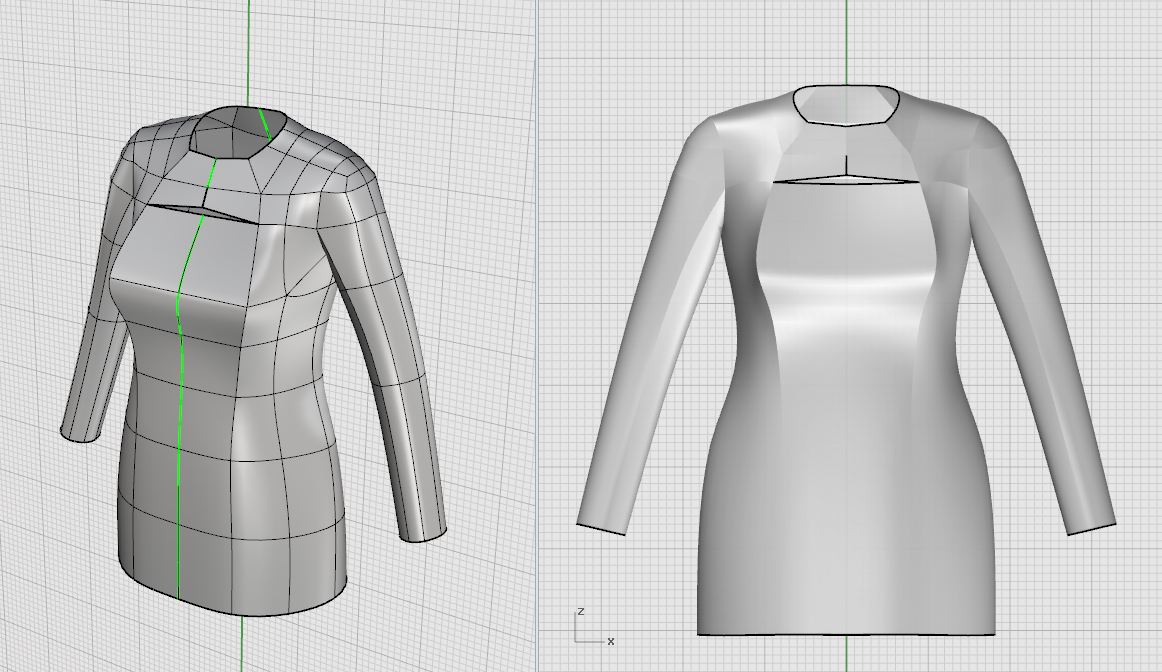Click green axis line below dress in perspective view
Image resolution: width=1162 pixels, height=672 pixels.
point(241,645)
